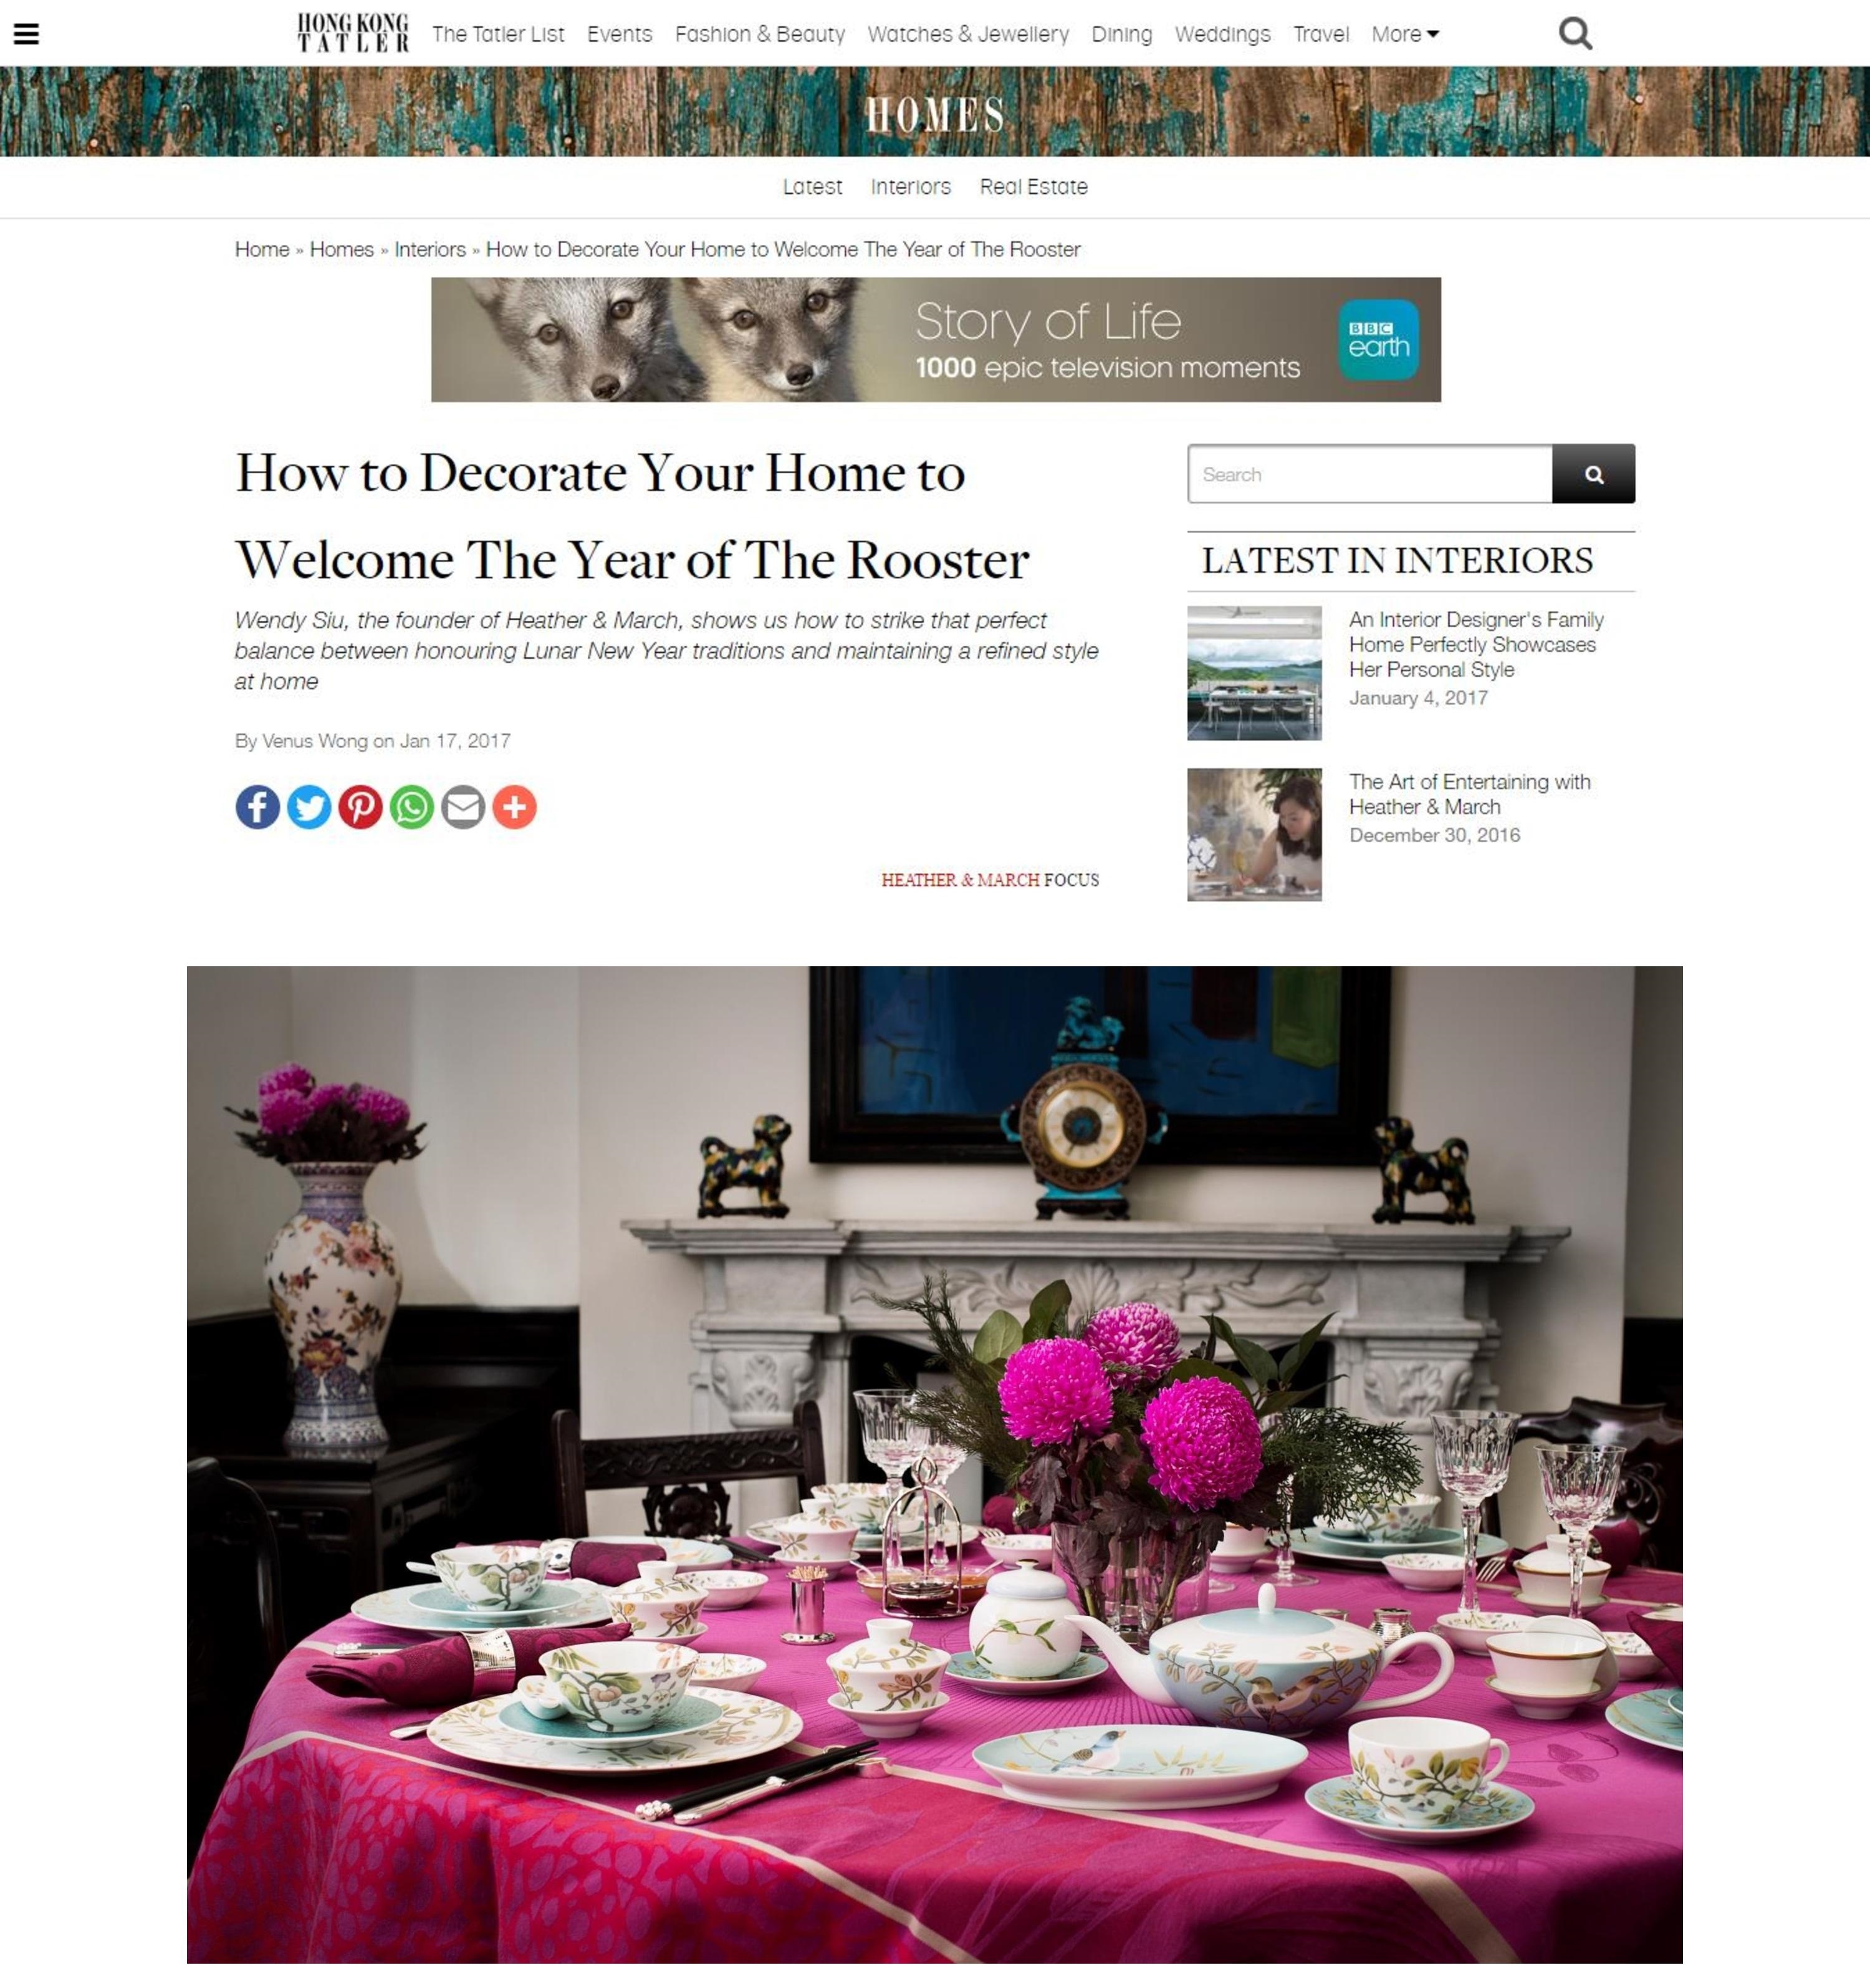This screenshot has height=1988, width=1870.
Task: Click the header magnifying glass search icon
Action: pyautogui.click(x=1575, y=34)
